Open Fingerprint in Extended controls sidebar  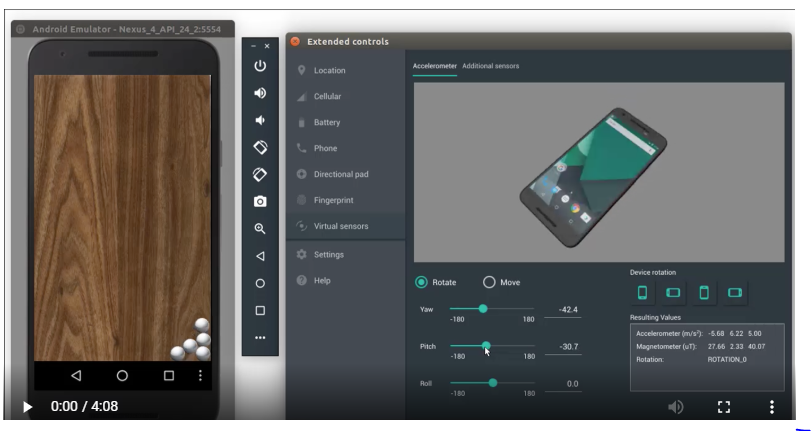coord(346,200)
